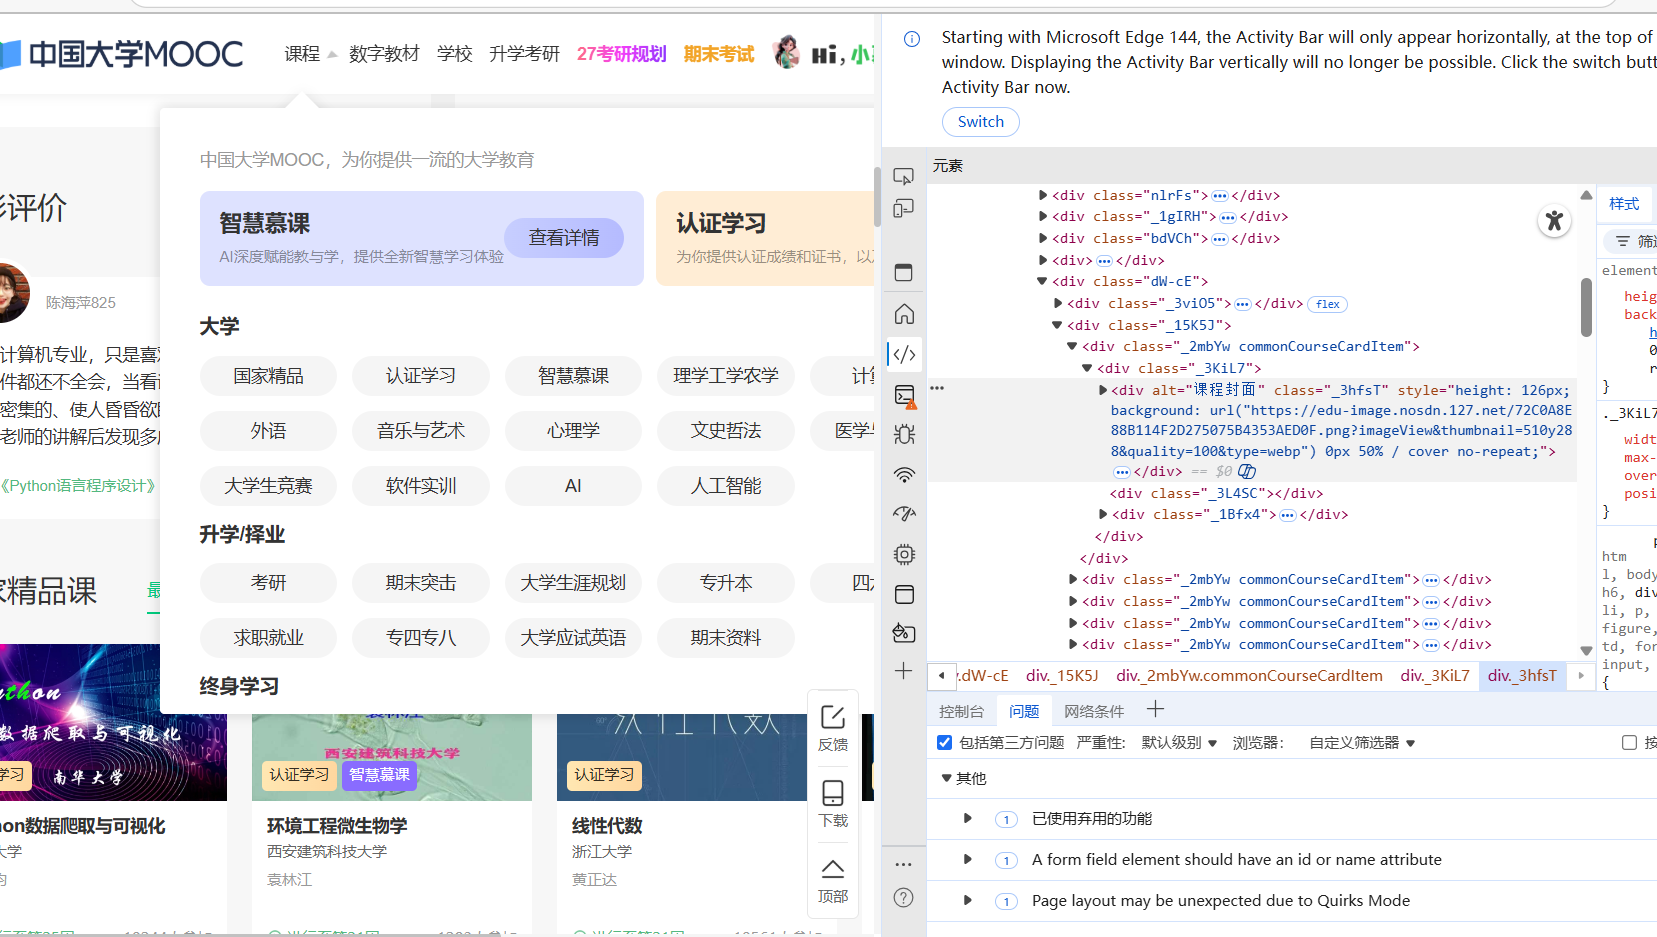Click the dock/activity bar layout icon
The width and height of the screenshot is (1657, 937).
point(904,273)
